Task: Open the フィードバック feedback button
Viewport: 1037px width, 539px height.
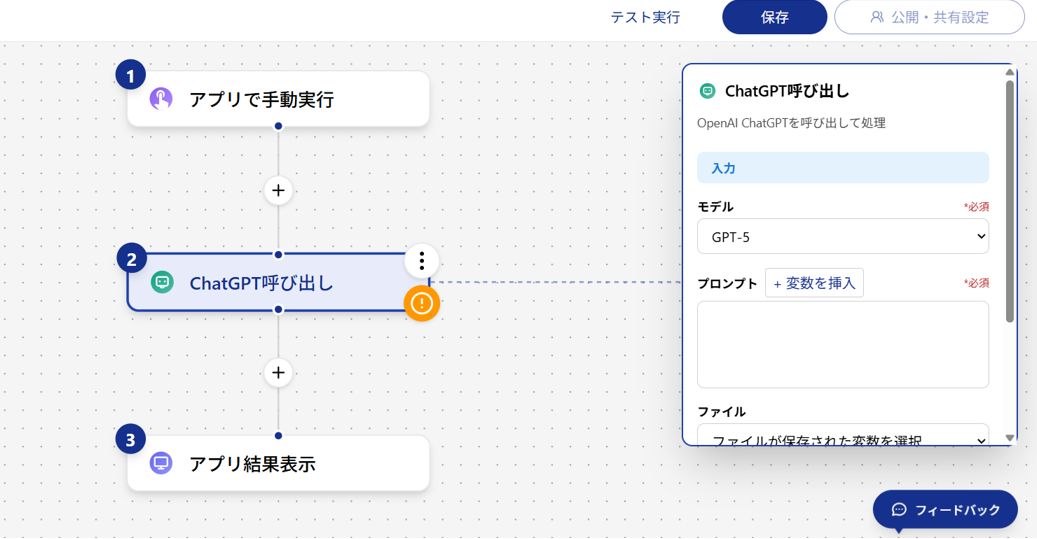Action: click(x=945, y=510)
